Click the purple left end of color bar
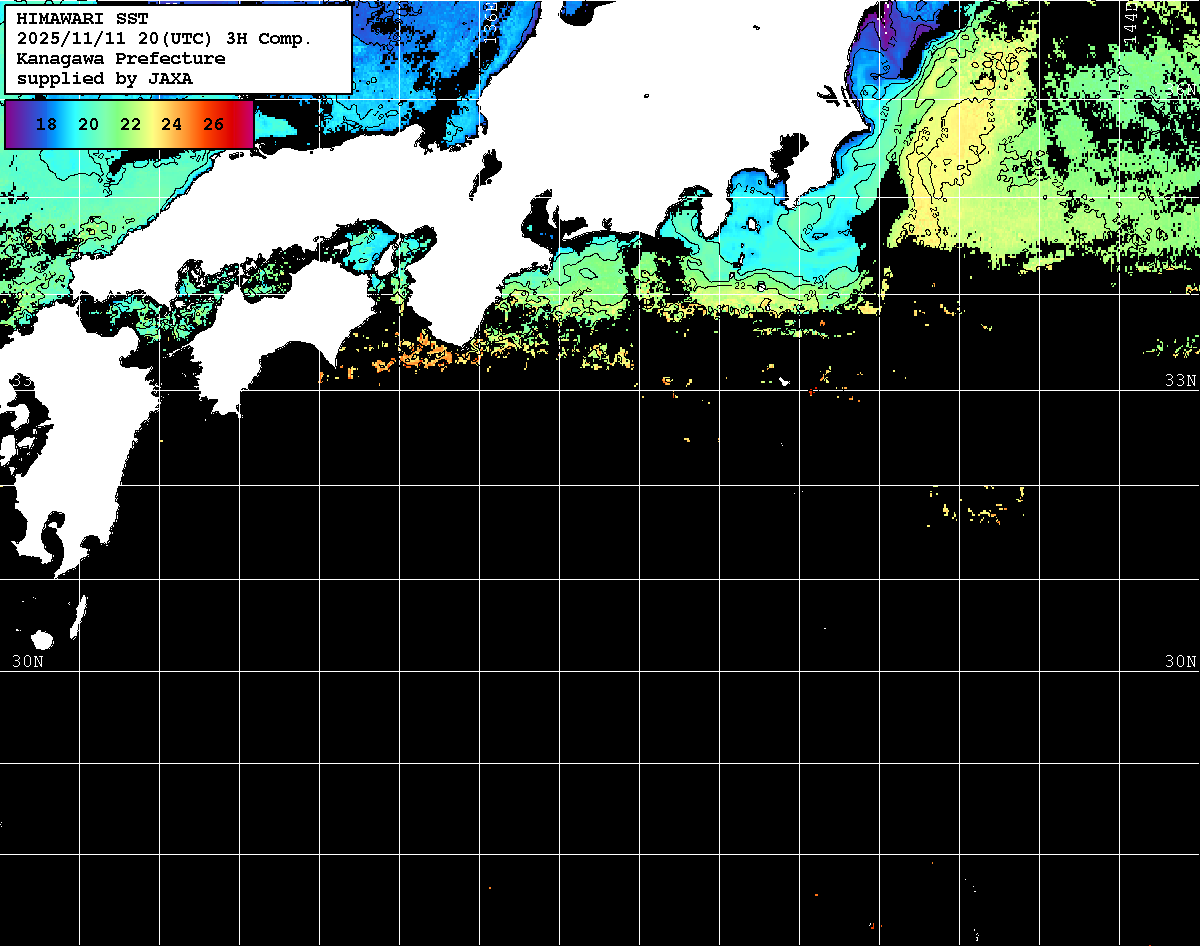1200x946 pixels. point(12,124)
